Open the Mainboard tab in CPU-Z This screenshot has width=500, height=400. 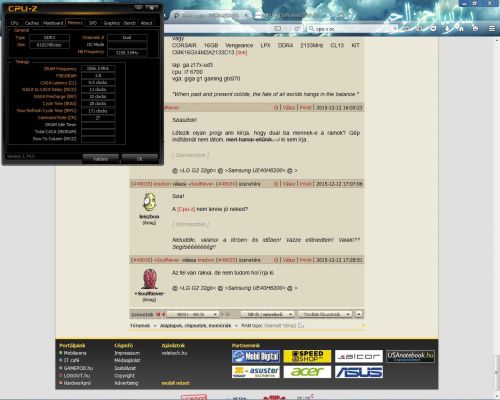53,23
